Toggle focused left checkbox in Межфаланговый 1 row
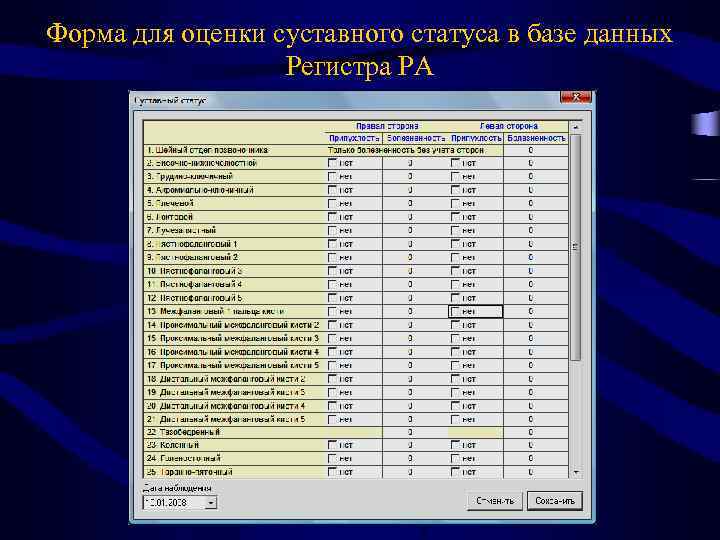 pyautogui.click(x=455, y=311)
